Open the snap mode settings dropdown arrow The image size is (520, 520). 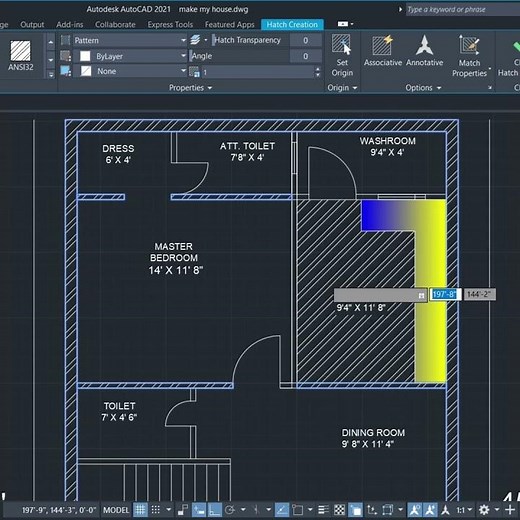[x=169, y=509]
